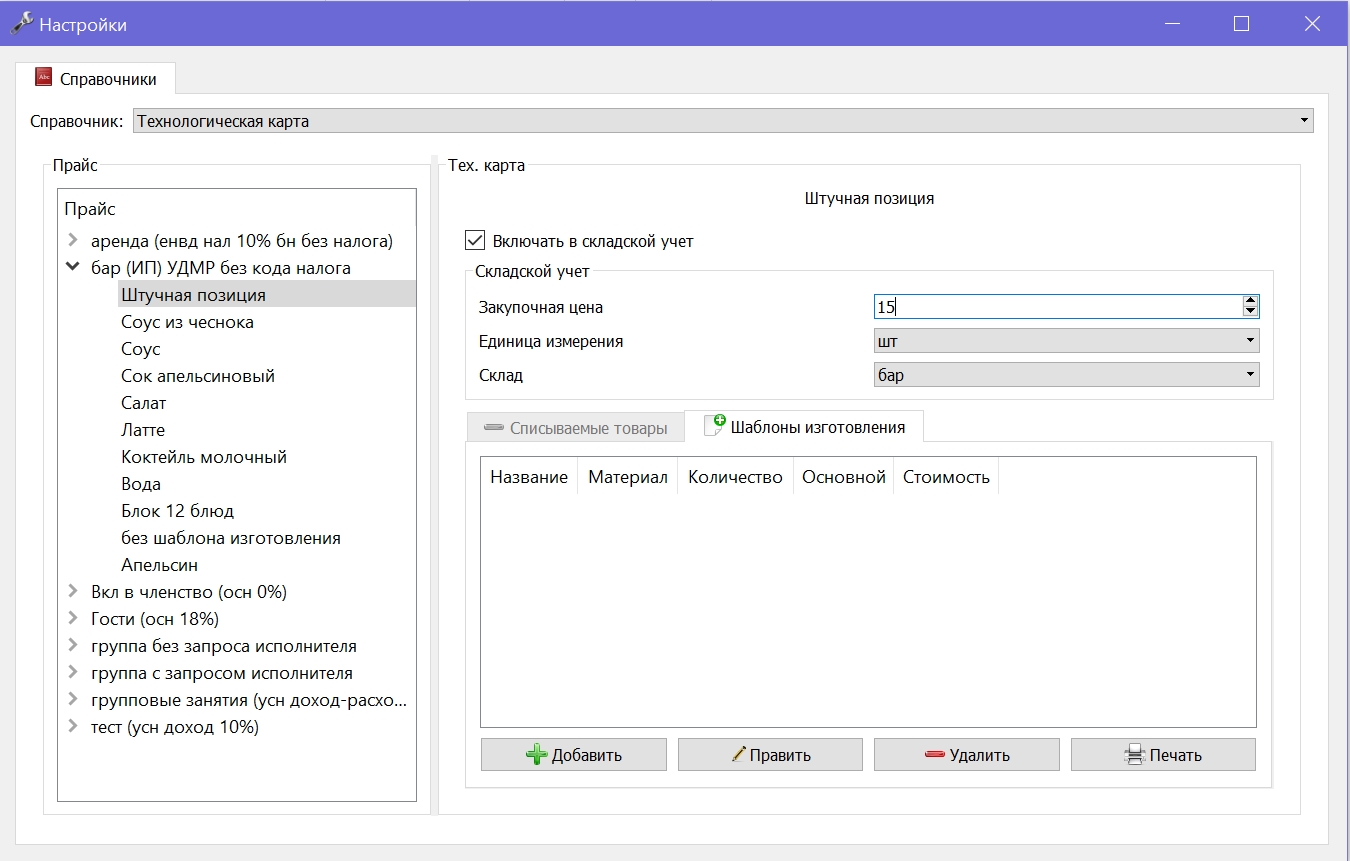Expand групповые занятия group
This screenshot has width=1350, height=861.
(x=73, y=700)
